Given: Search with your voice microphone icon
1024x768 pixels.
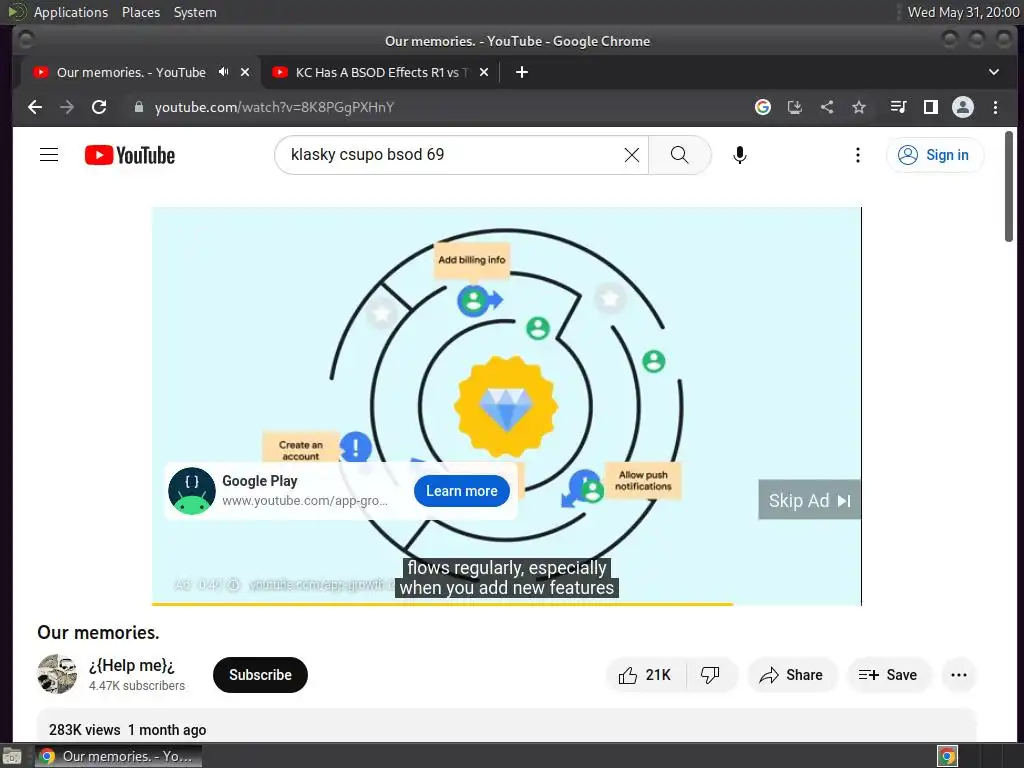Looking at the screenshot, I should [739, 155].
